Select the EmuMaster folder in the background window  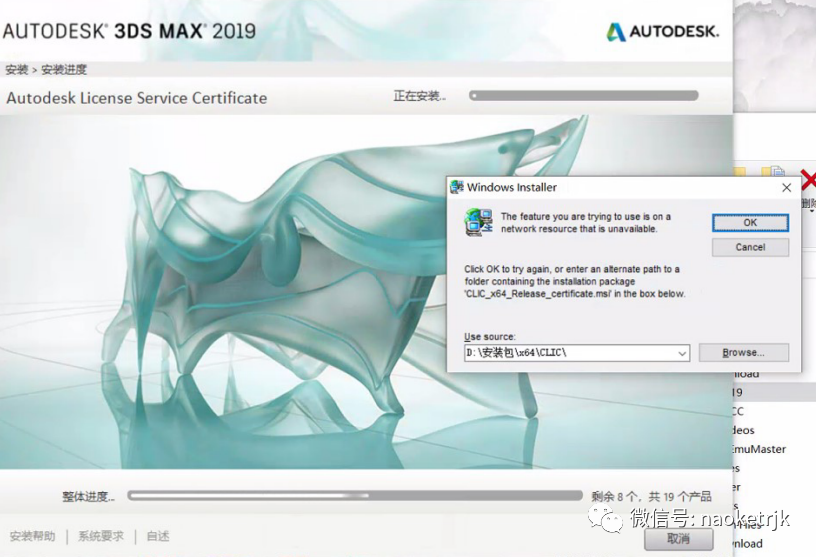[759, 449]
